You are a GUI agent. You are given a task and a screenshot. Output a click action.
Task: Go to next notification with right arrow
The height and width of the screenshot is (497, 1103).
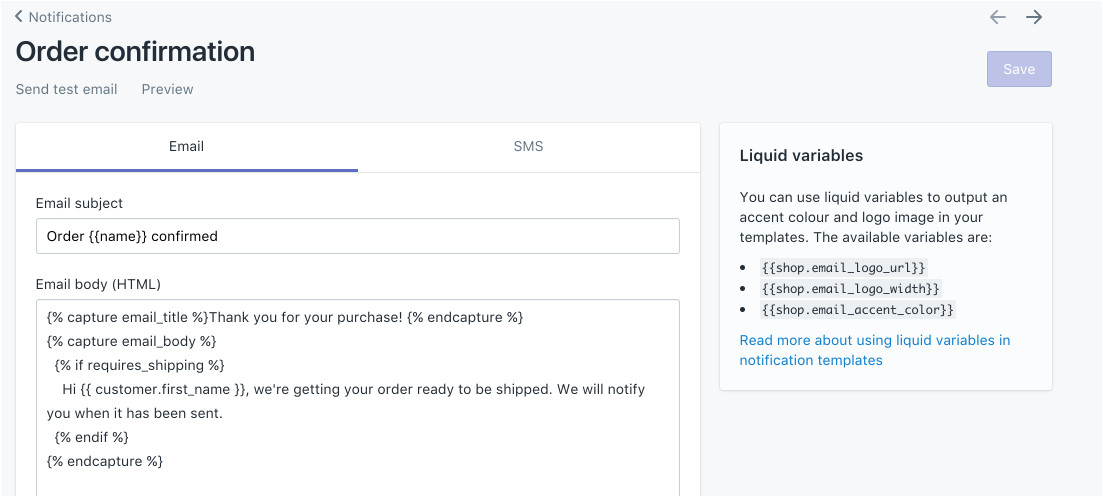coord(1034,17)
